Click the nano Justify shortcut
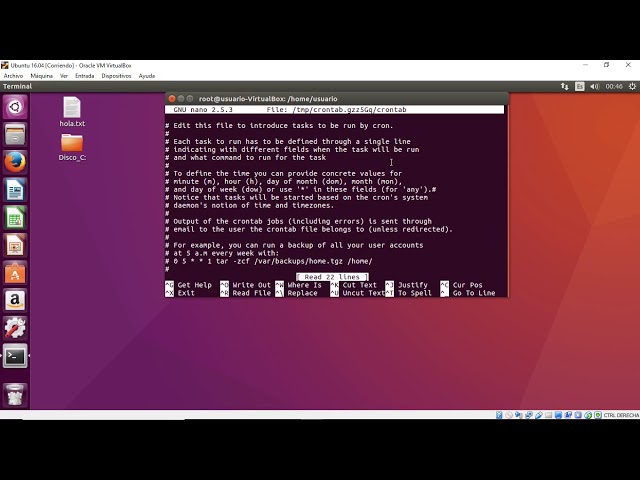The image size is (640, 480). point(407,285)
